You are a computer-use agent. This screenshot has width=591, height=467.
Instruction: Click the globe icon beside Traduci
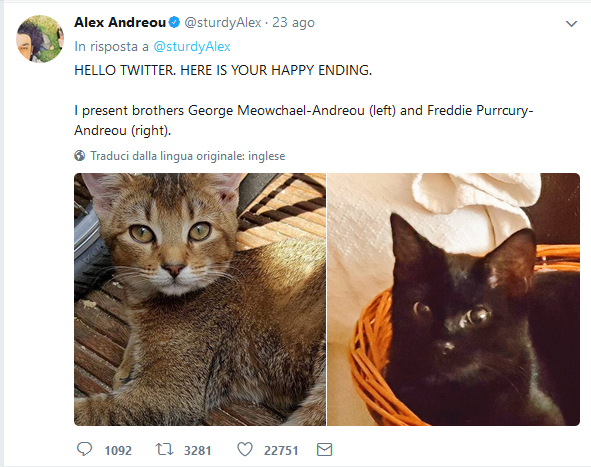click(80, 155)
